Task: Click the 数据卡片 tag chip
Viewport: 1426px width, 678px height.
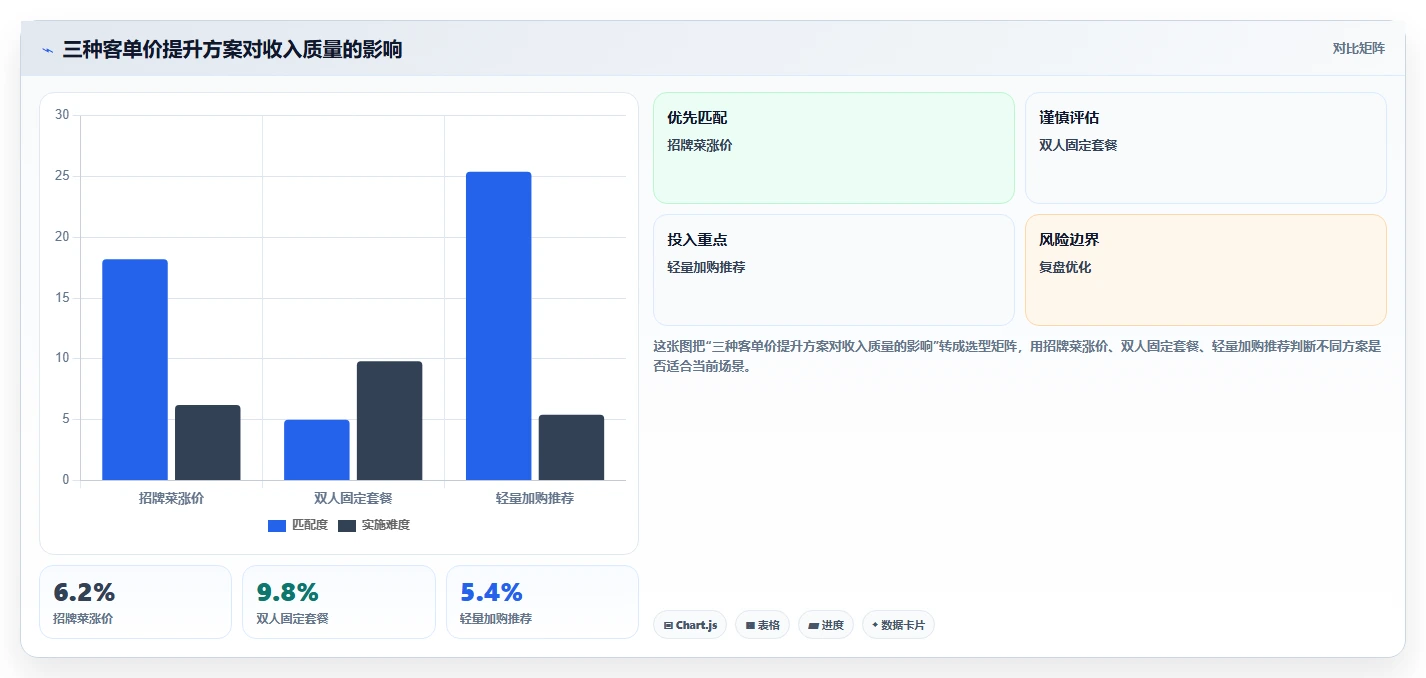Action: tap(898, 625)
